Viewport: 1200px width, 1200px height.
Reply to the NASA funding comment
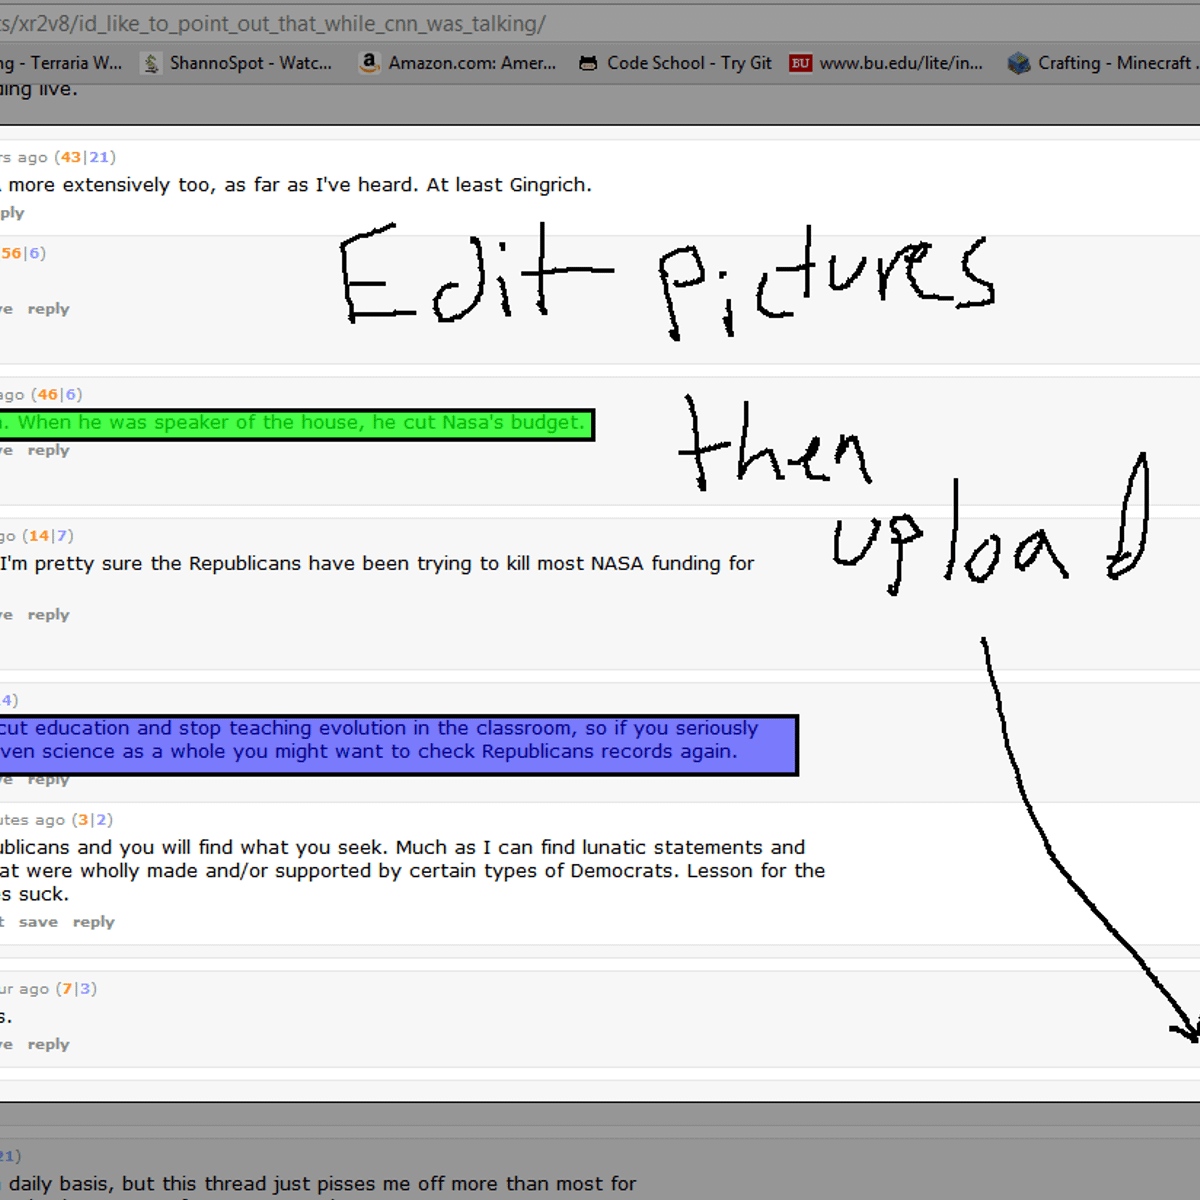pyautogui.click(x=48, y=615)
